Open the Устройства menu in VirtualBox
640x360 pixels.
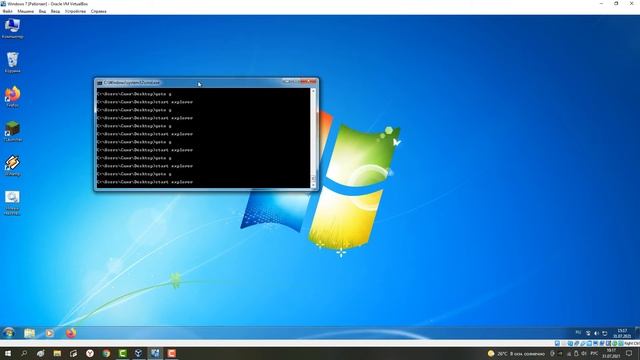(76, 11)
